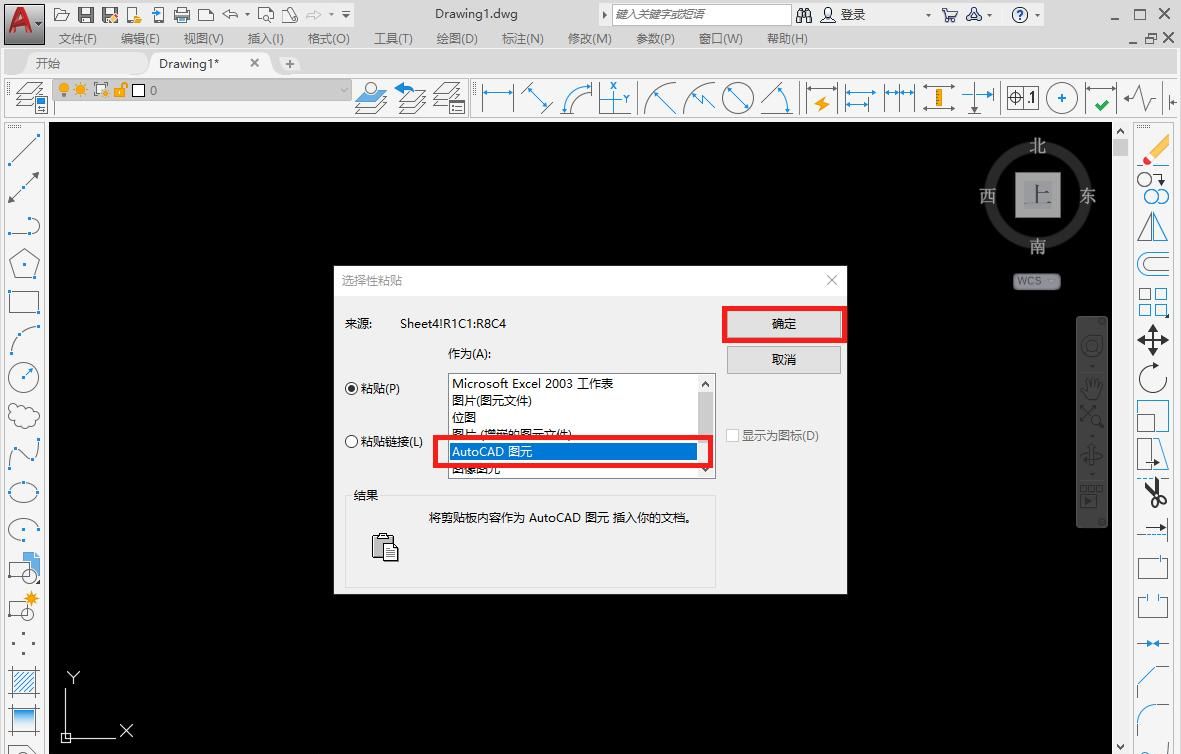This screenshot has width=1181, height=754.
Task: Choose the Trim scissors tool
Action: pos(1152,492)
